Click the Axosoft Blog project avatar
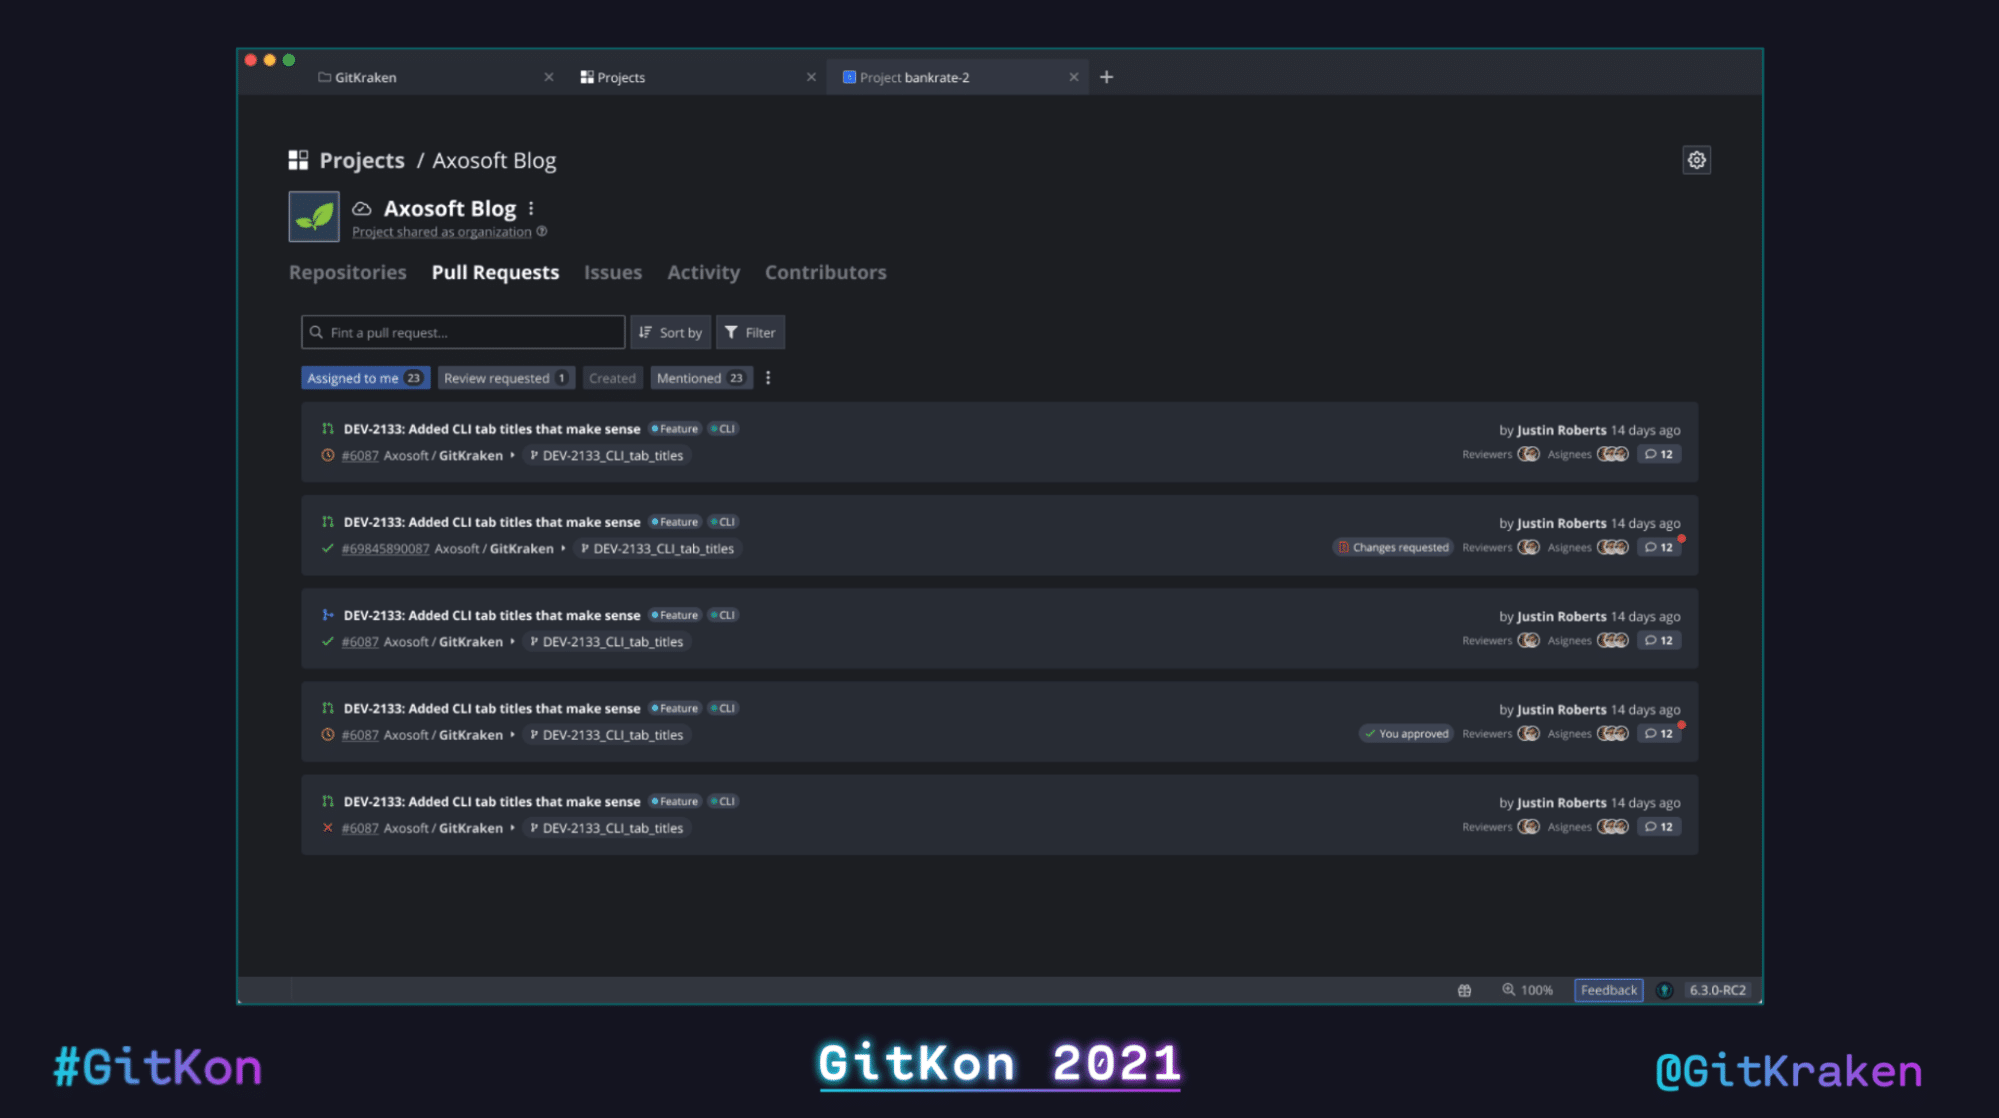1999x1118 pixels. (314, 216)
